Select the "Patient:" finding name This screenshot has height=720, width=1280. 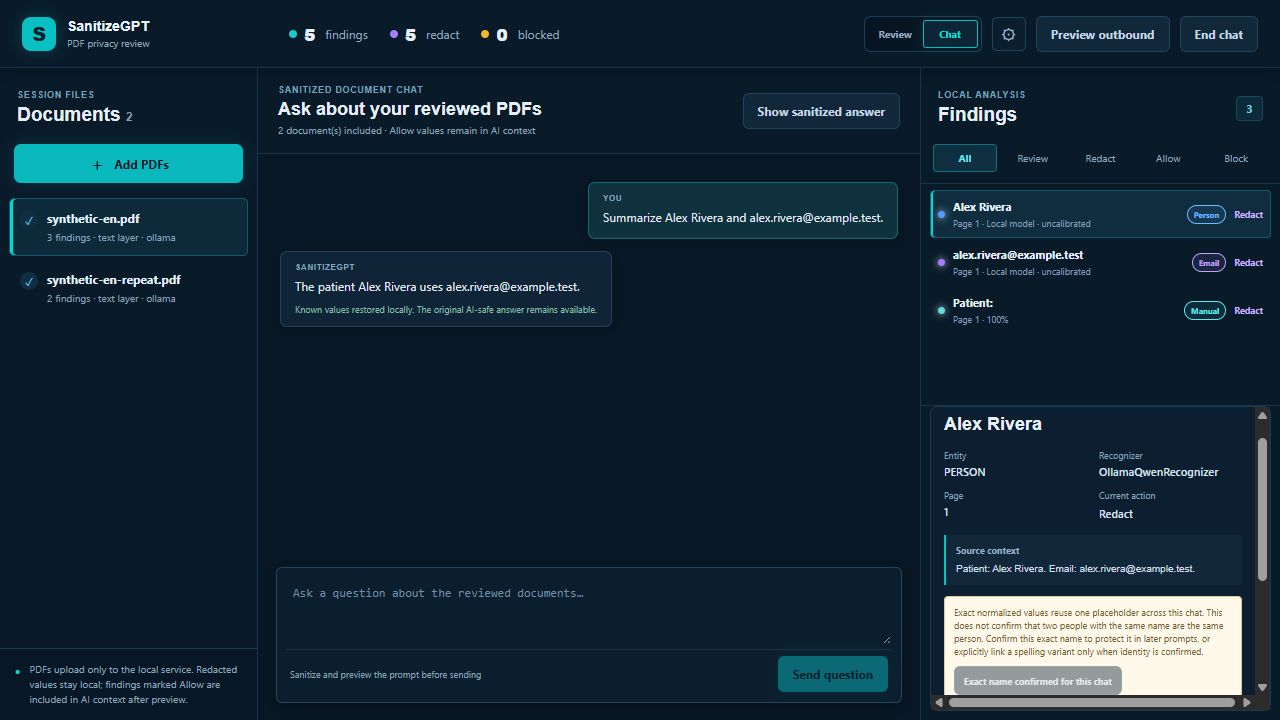pos(973,303)
